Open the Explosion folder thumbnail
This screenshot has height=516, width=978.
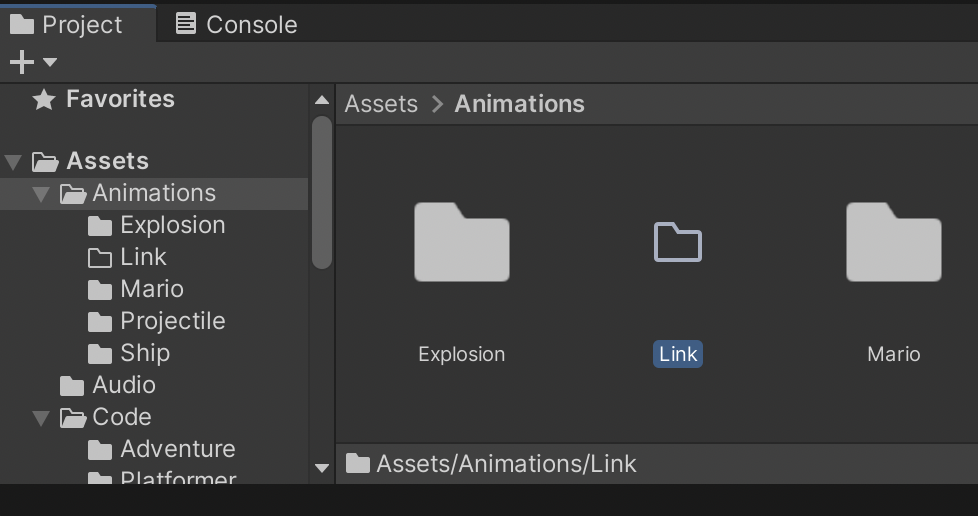tap(461, 242)
